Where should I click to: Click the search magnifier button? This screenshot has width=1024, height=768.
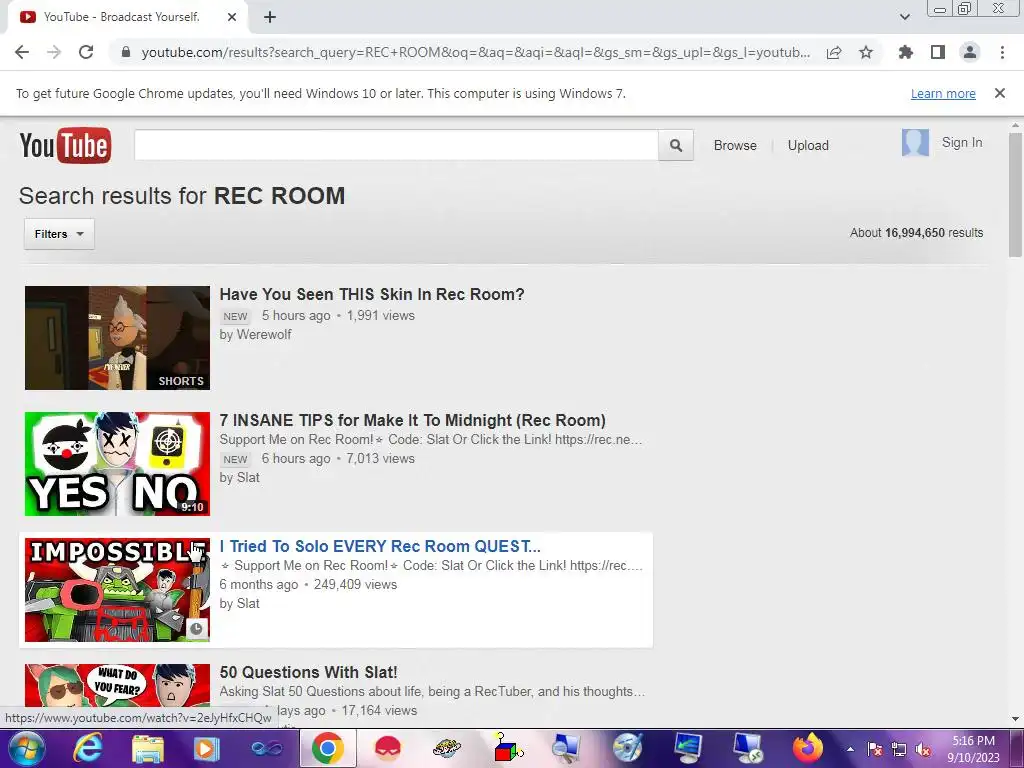click(676, 145)
